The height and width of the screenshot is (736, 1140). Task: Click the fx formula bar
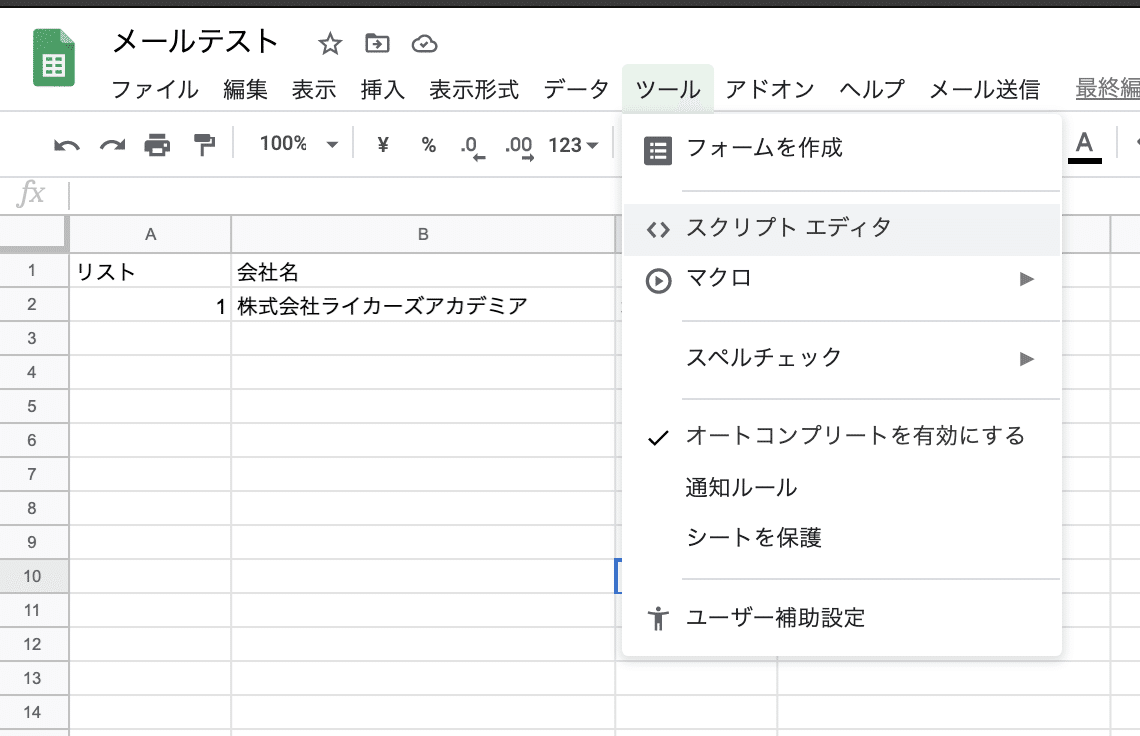click(x=30, y=193)
